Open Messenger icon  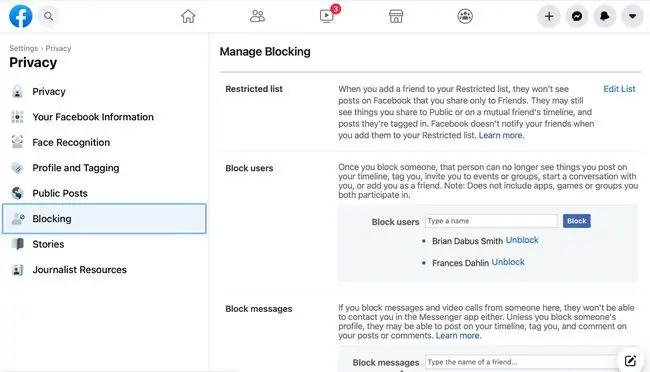click(577, 16)
